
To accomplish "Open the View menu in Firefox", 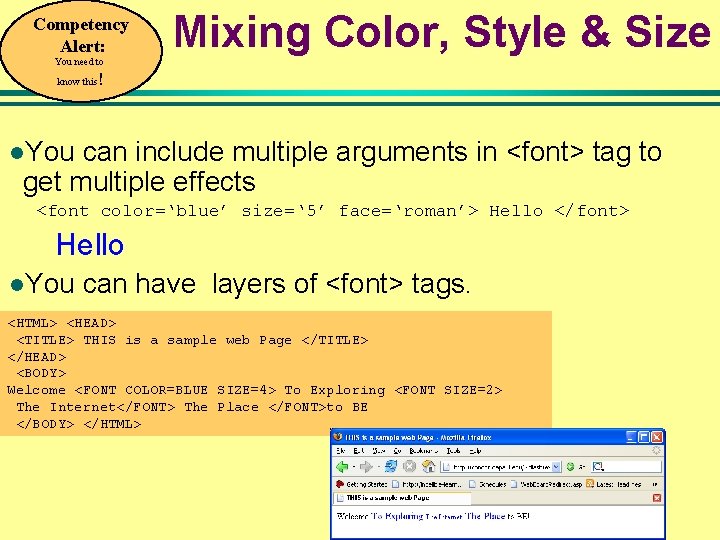I will pos(378,451).
